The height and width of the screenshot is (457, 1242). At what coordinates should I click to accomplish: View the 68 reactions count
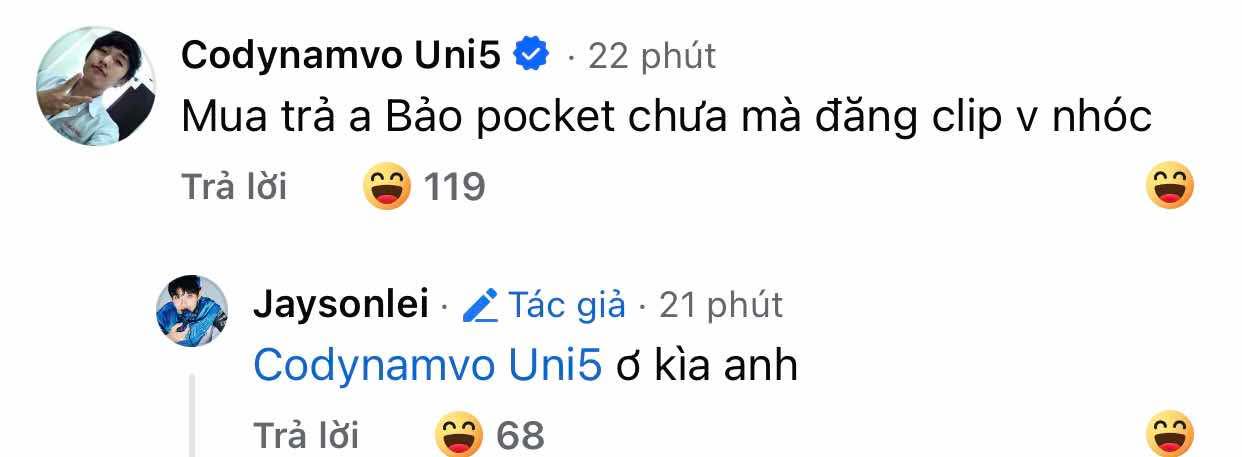point(520,436)
